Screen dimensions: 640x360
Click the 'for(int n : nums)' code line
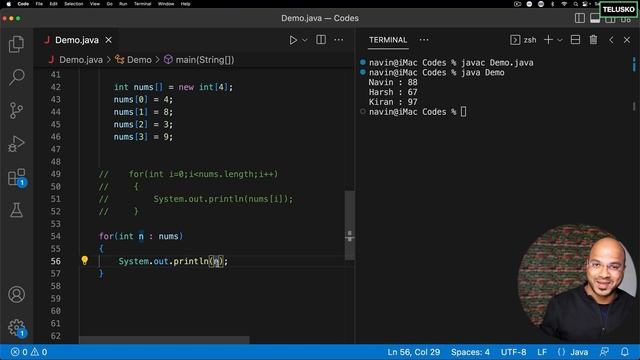click(x=141, y=236)
